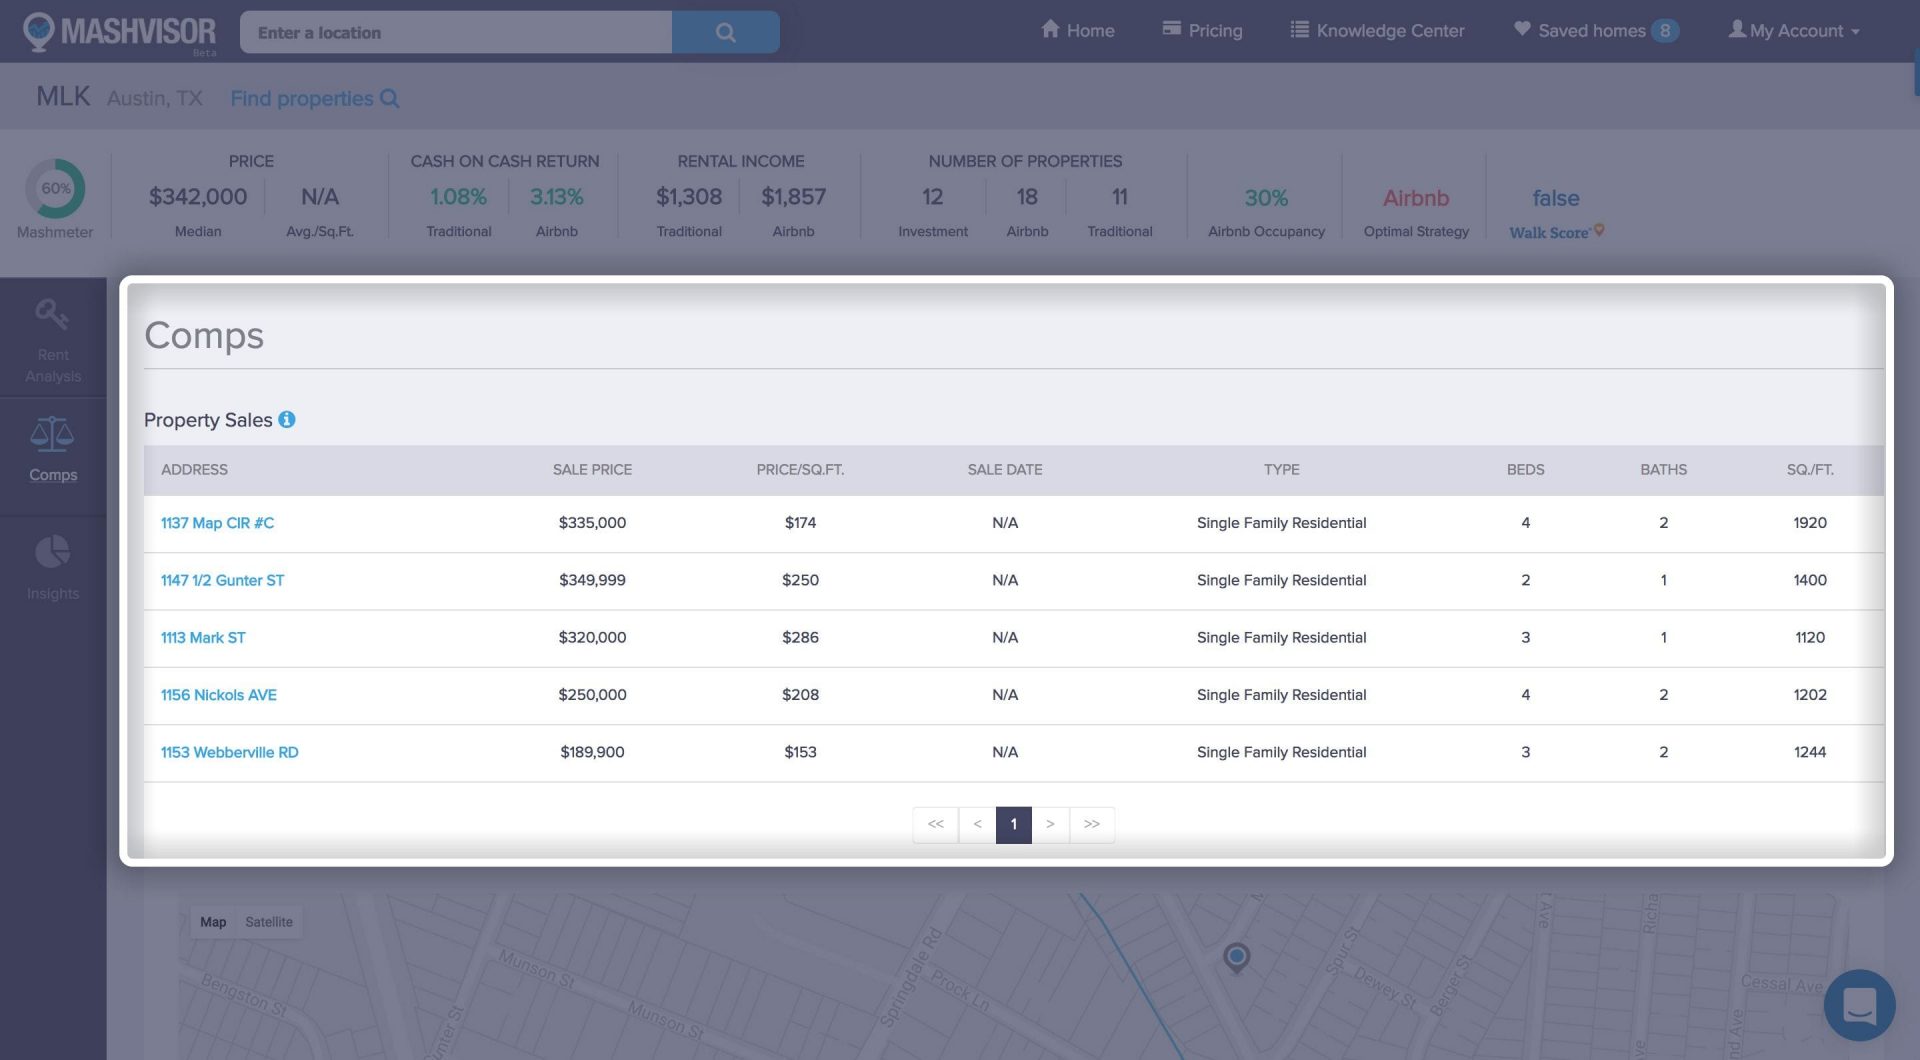Viewport: 1920px width, 1060px height.
Task: Open the Intercom chat bubble
Action: (x=1861, y=1005)
